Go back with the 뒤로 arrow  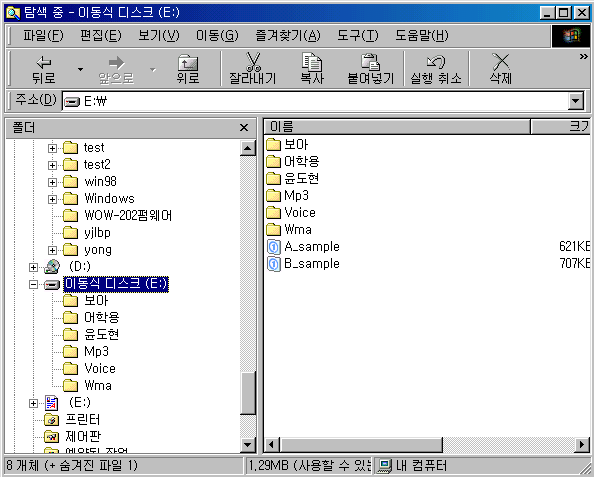[x=44, y=69]
